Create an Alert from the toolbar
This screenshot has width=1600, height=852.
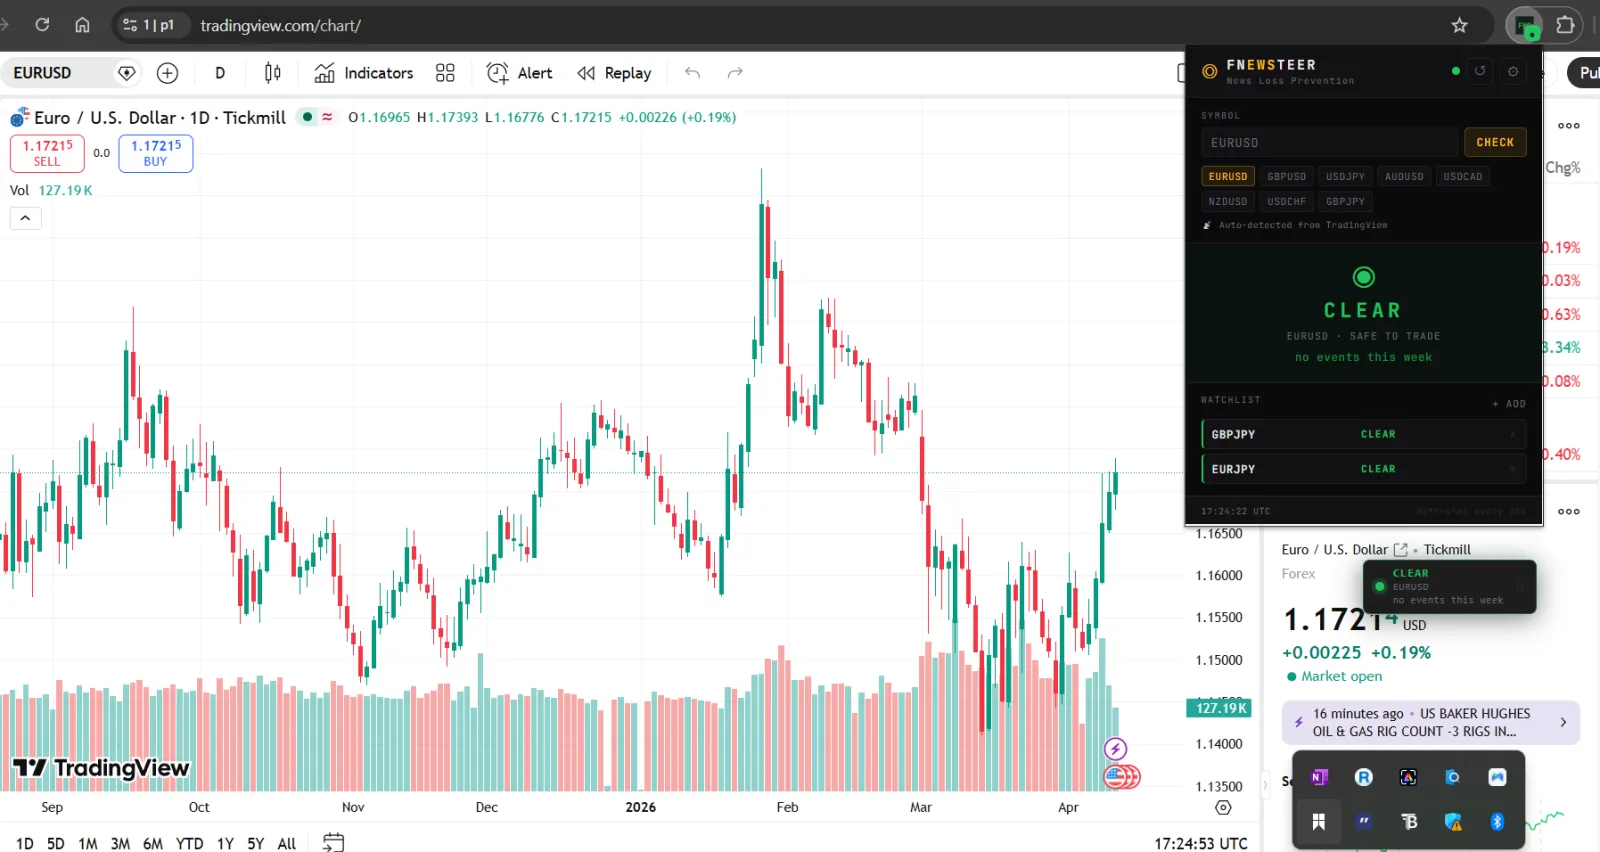click(x=519, y=73)
